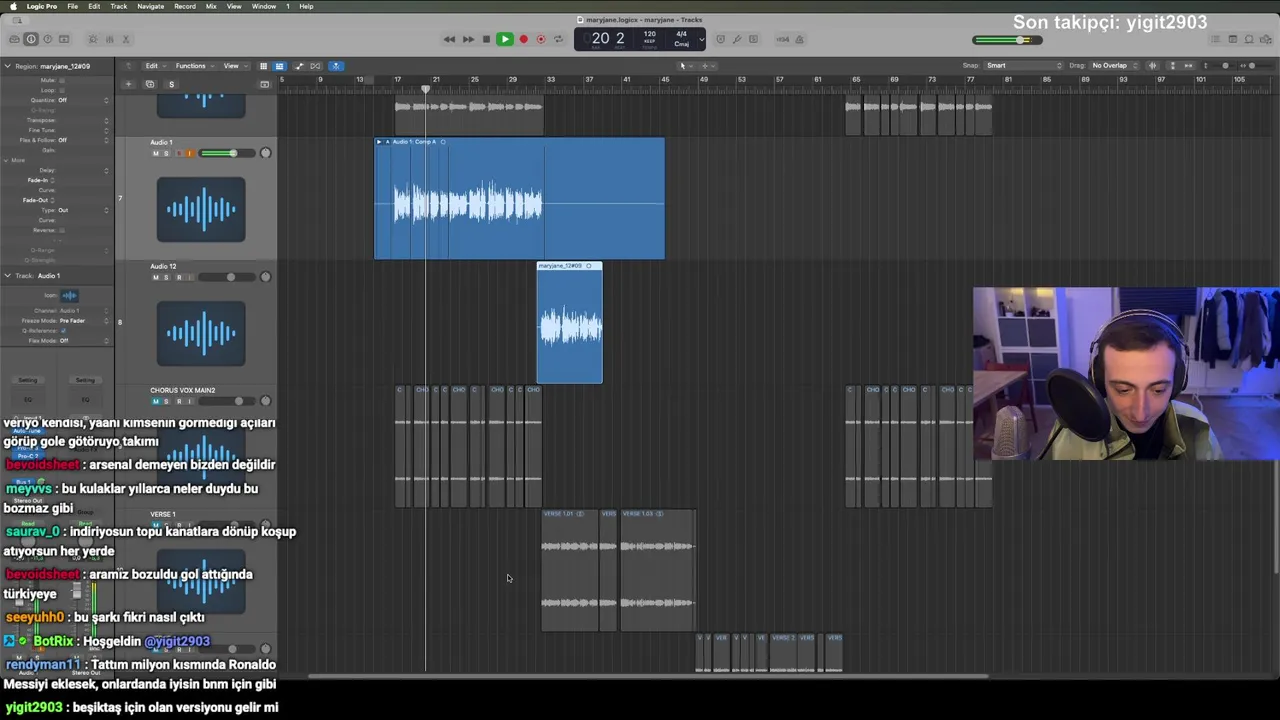This screenshot has width=1280, height=720.
Task: Click the Rewind transport button
Action: 449,39
